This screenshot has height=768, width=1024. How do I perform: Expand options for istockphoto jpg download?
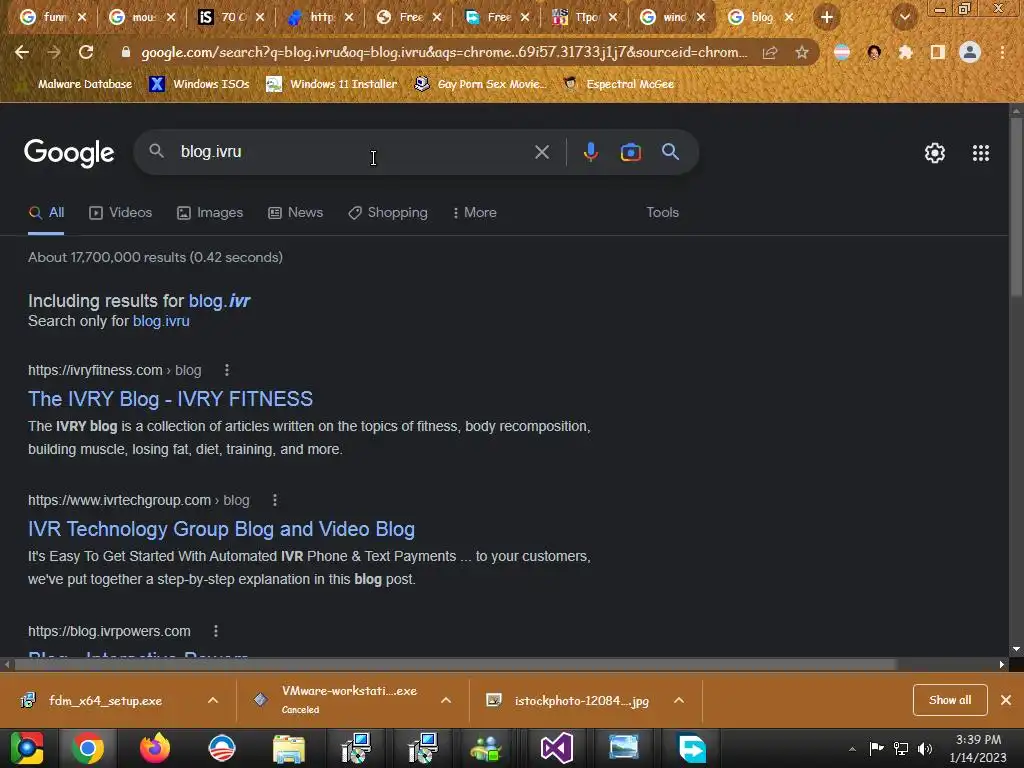click(679, 700)
